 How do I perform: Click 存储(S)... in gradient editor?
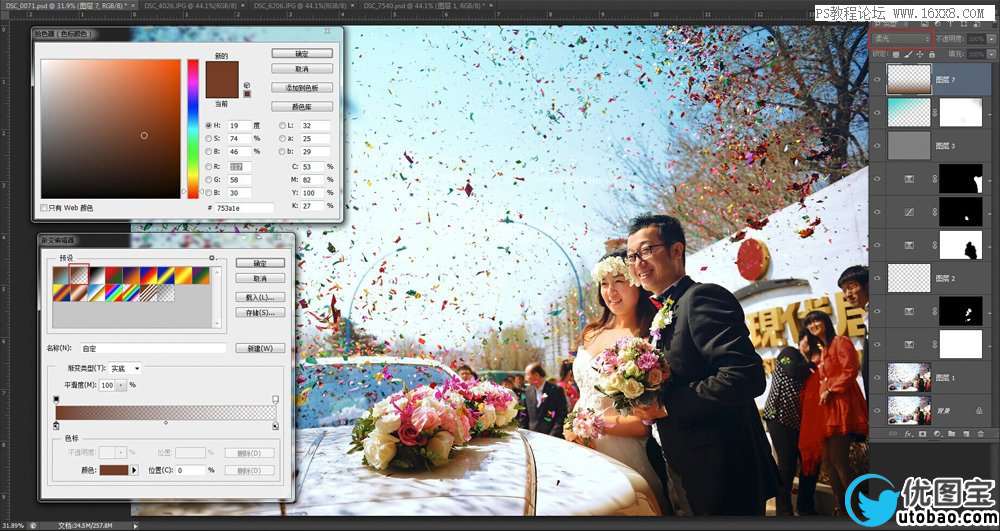tap(260, 312)
